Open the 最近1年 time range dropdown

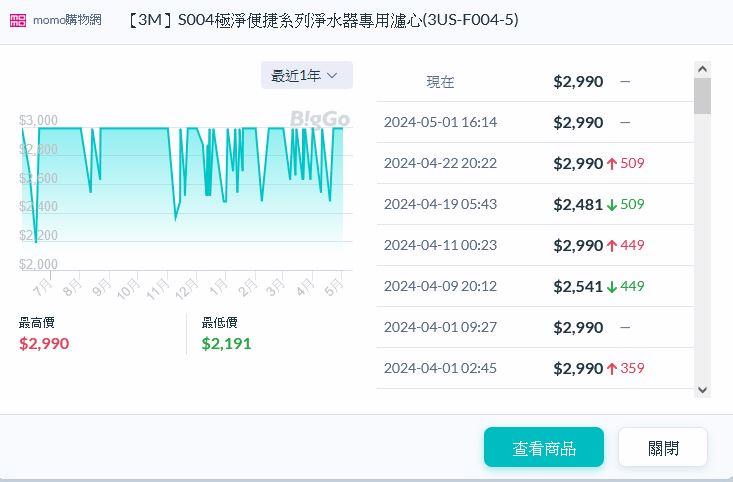pyautogui.click(x=306, y=75)
